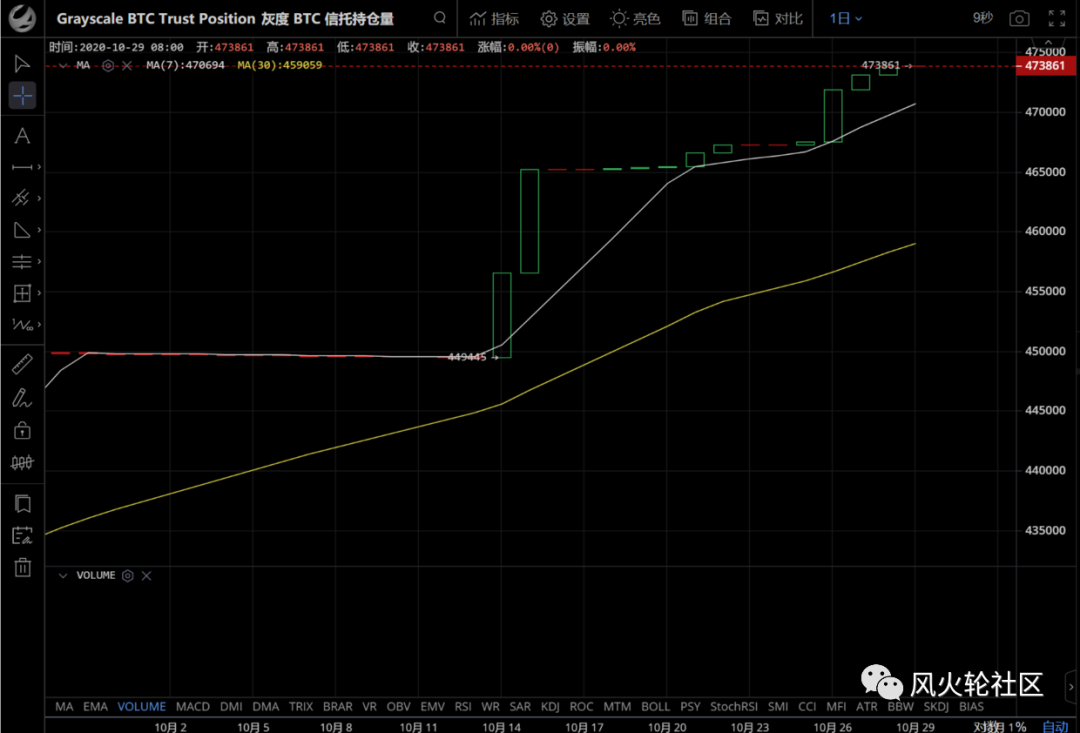The width and height of the screenshot is (1080, 733).
Task: Click the app logo in the top-left corner
Action: [22, 18]
